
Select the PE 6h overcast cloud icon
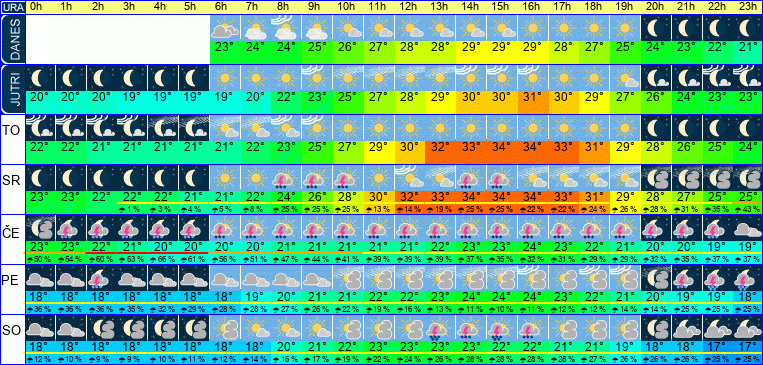225,278
